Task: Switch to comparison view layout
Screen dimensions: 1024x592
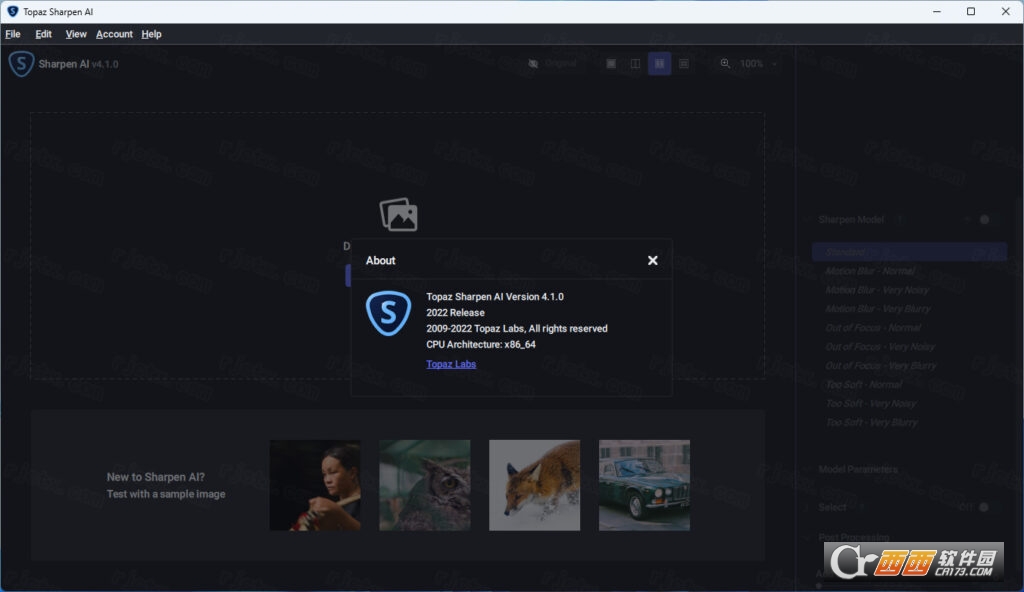Action: [684, 63]
